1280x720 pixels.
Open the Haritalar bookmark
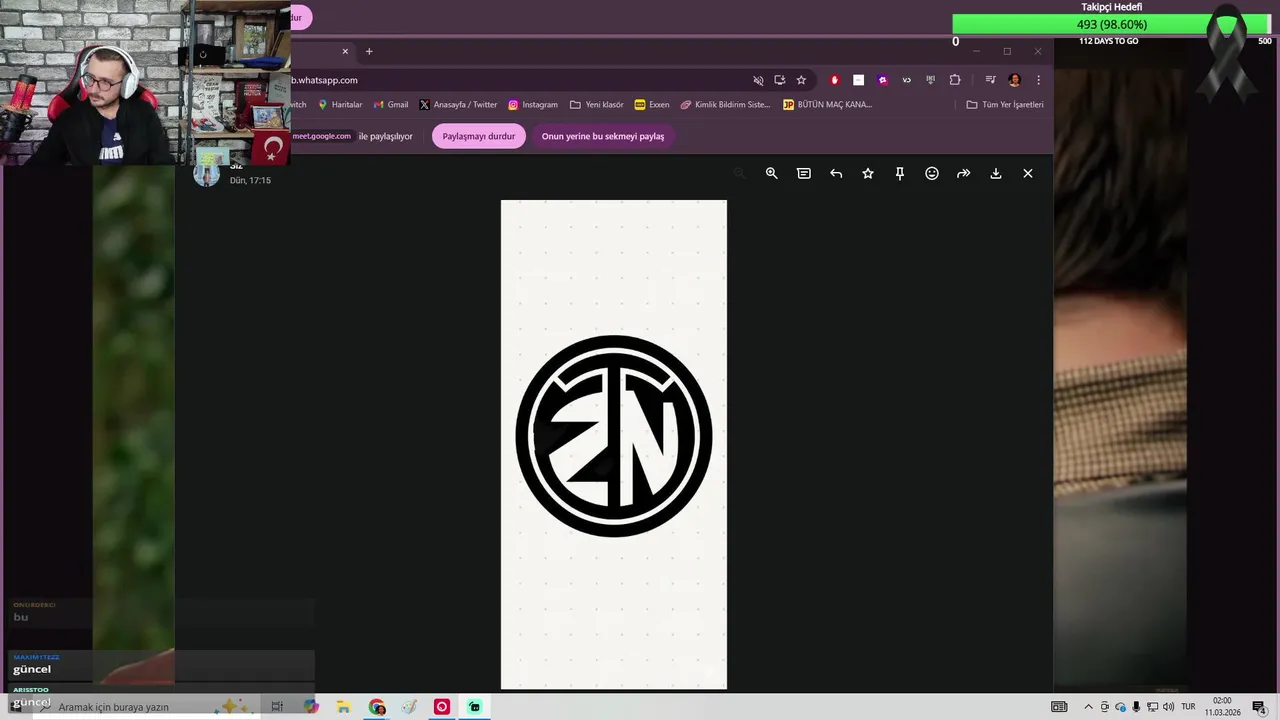click(340, 104)
